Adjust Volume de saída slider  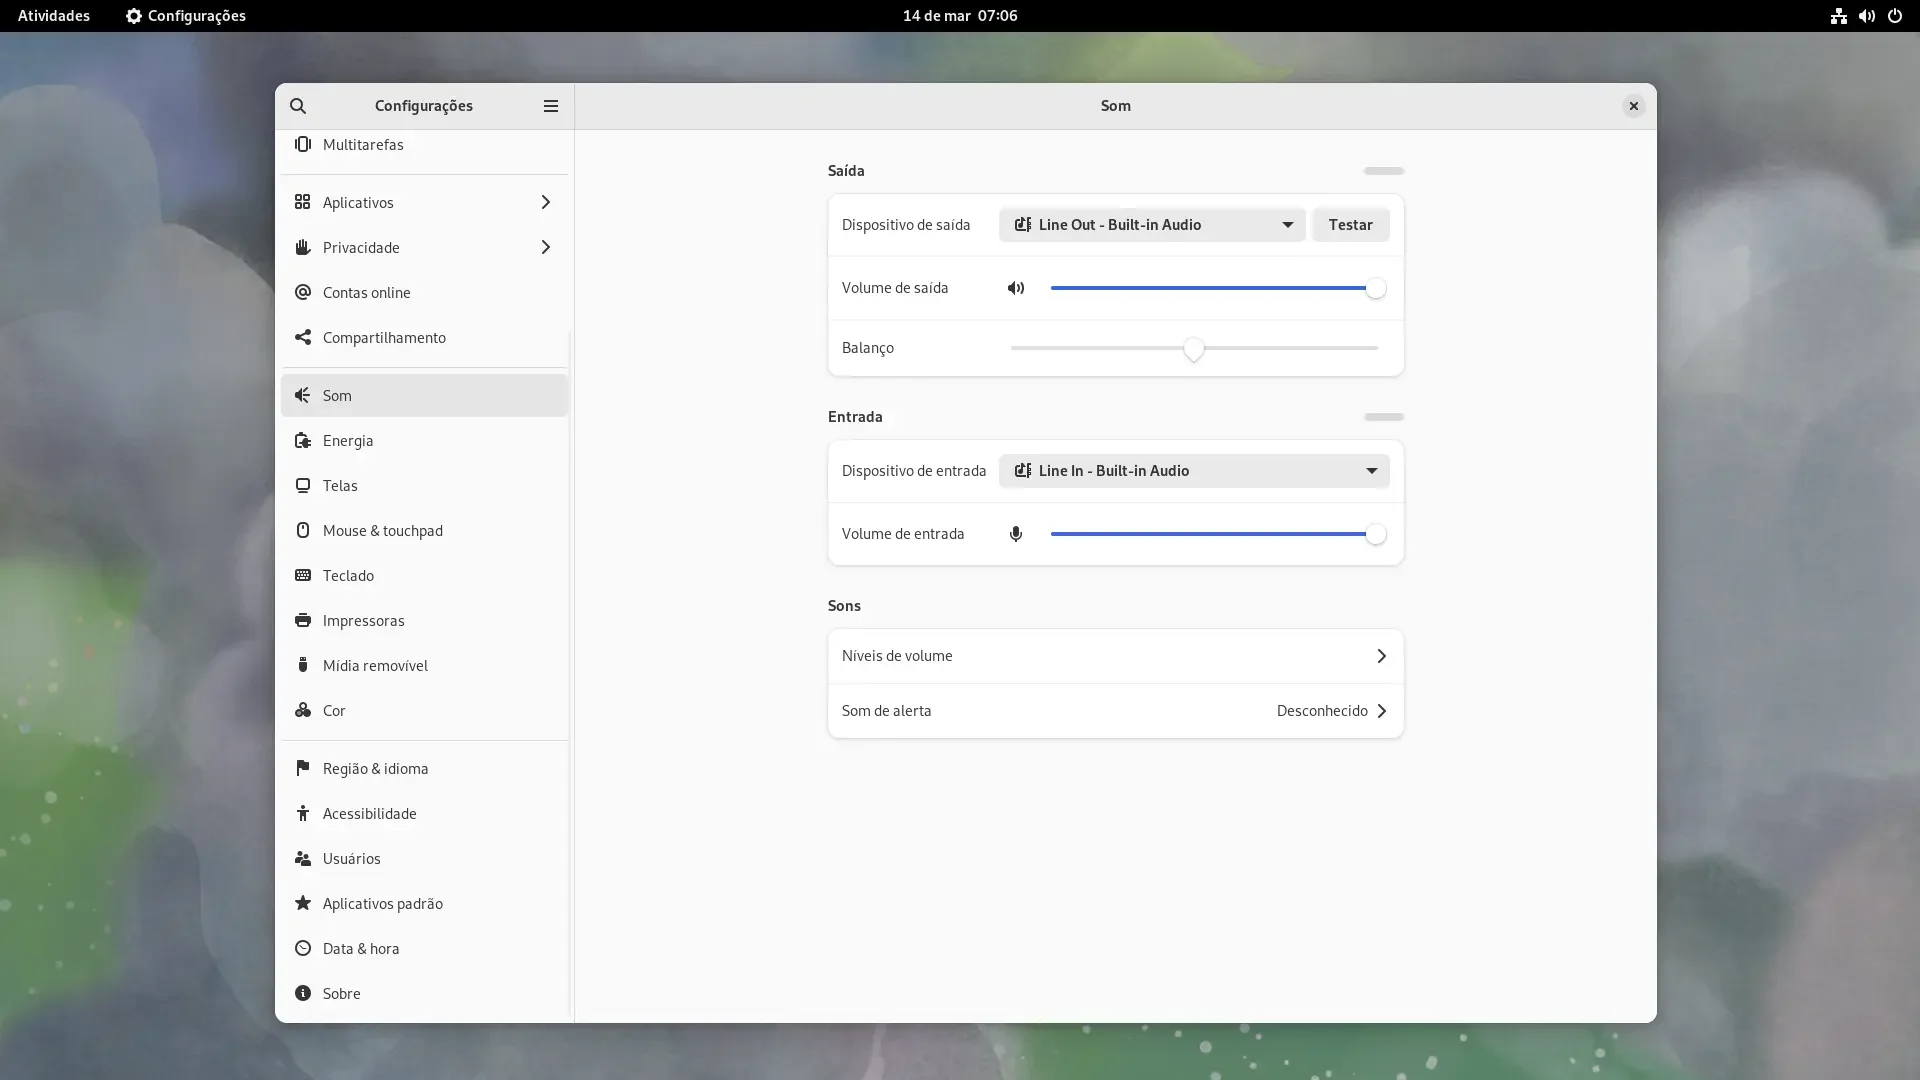1218,288
